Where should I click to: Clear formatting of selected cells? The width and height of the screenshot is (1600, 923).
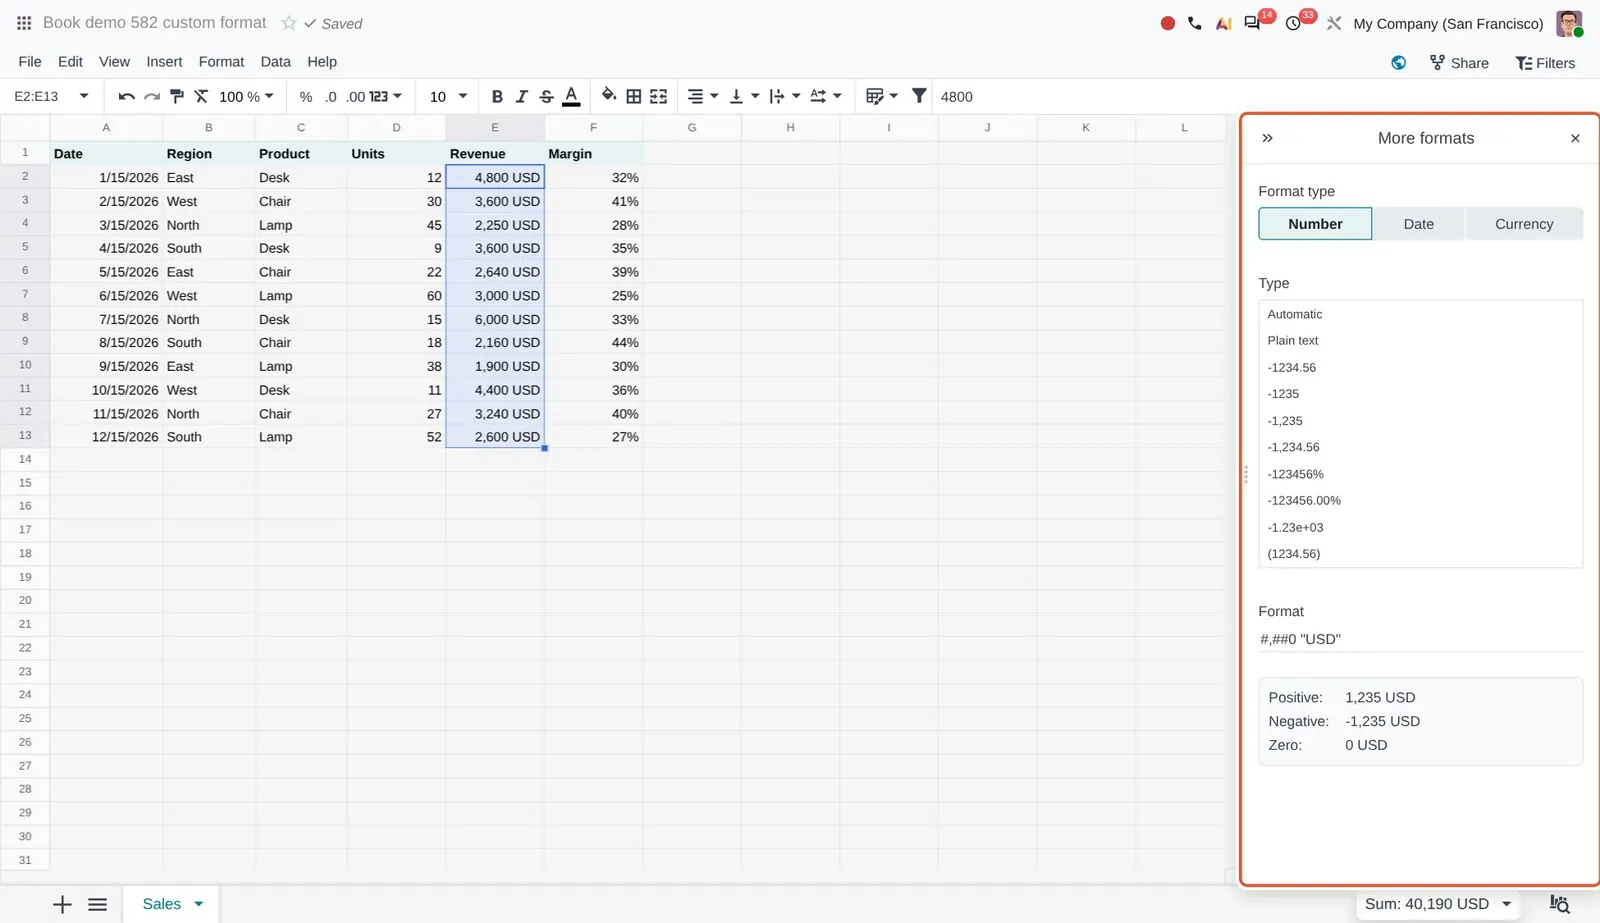(x=201, y=96)
